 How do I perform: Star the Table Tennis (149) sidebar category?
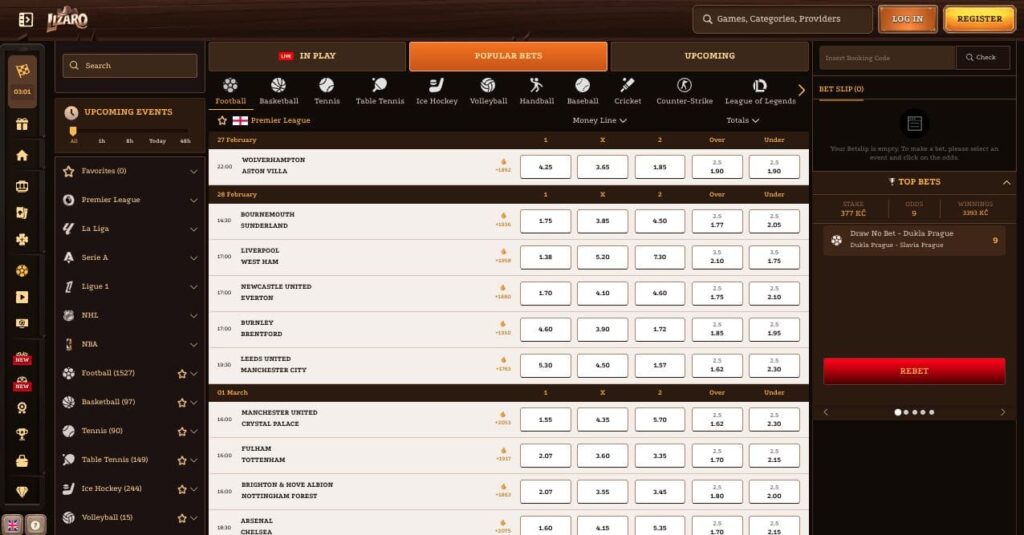[x=182, y=460]
